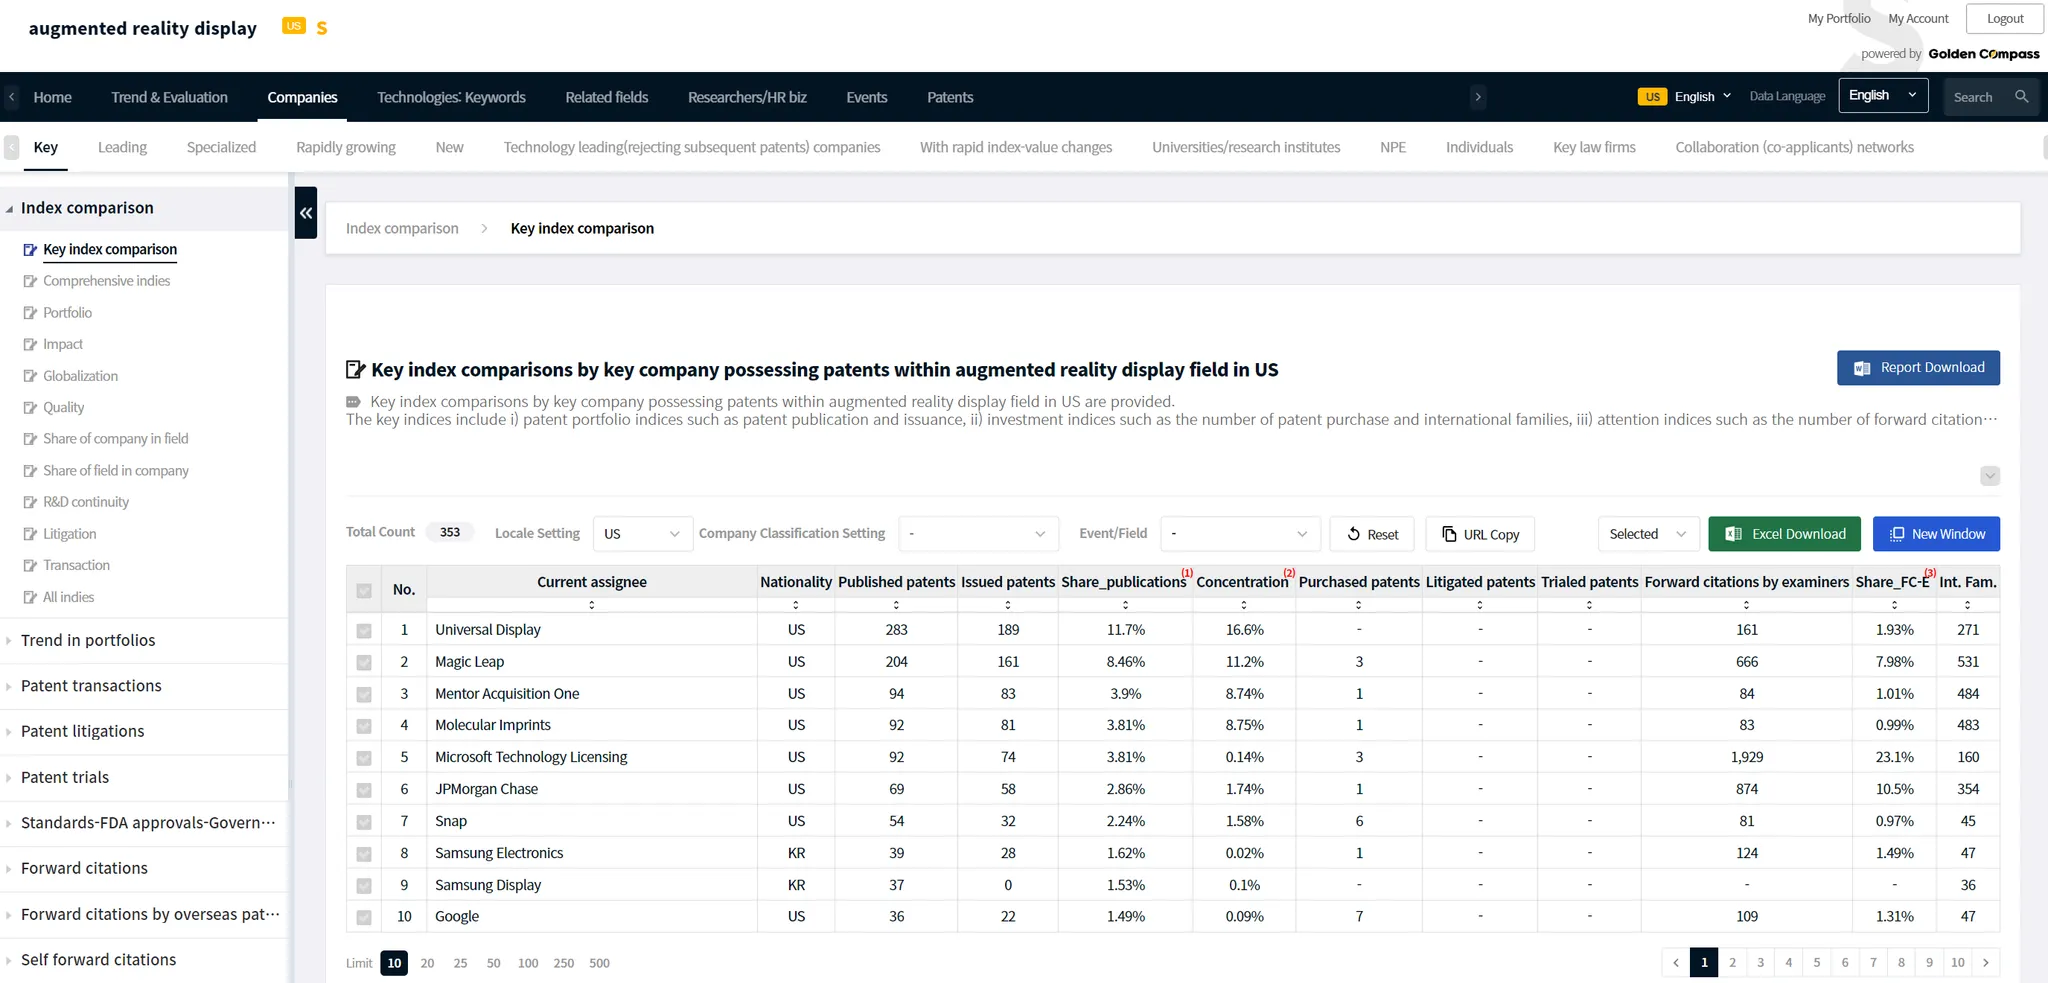Expand Trend in portfolios section

(x=88, y=641)
